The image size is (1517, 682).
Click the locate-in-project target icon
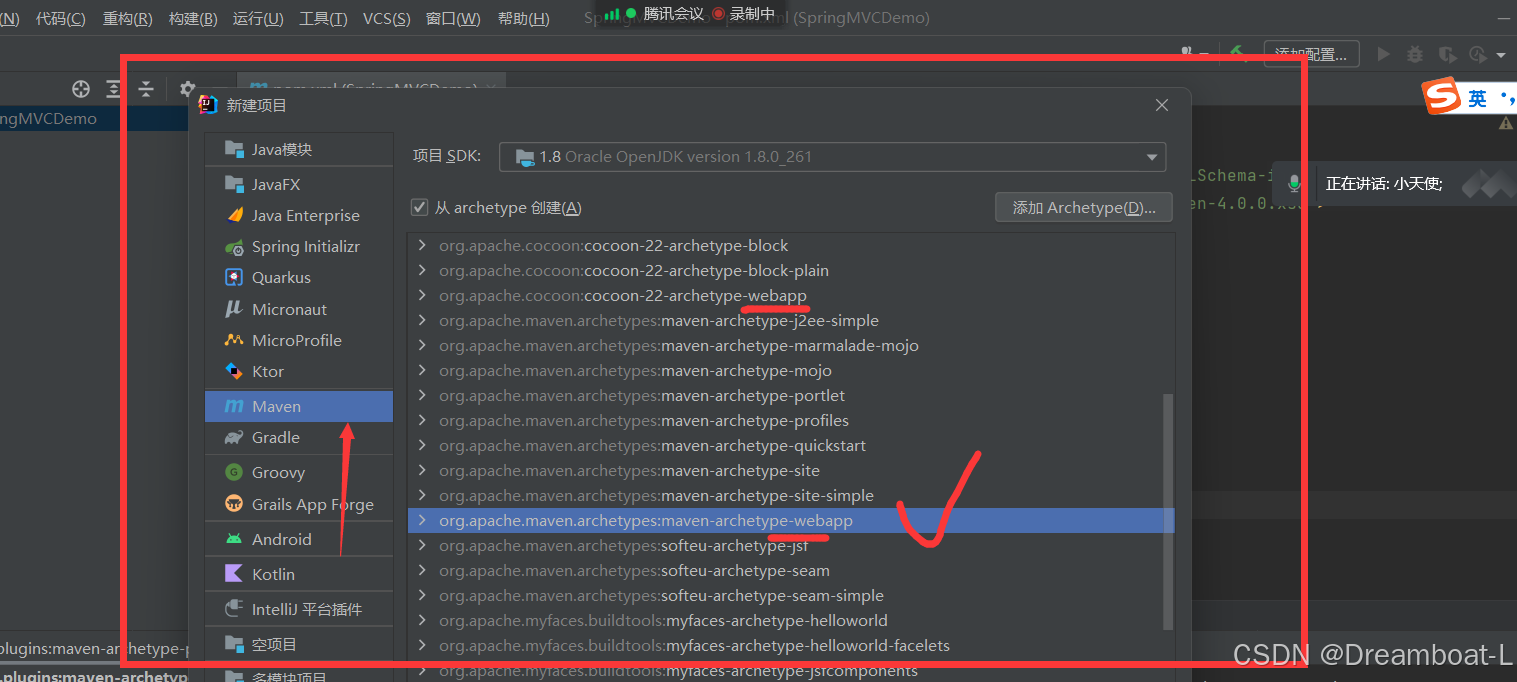[x=81, y=89]
